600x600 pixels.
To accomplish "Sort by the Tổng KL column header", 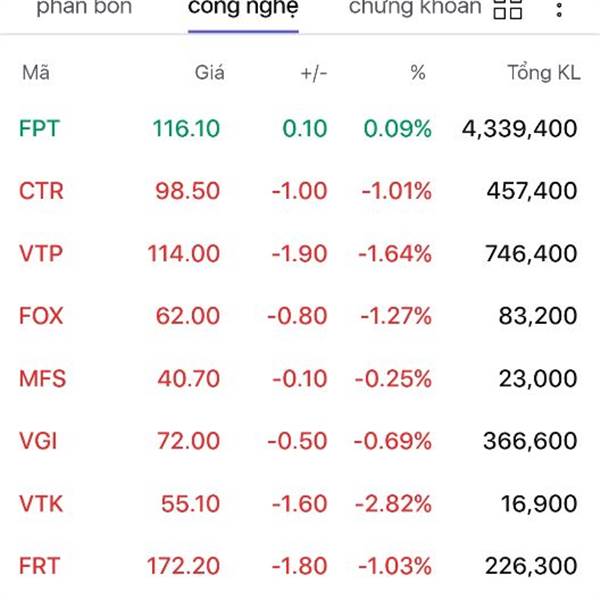I will (x=544, y=73).
